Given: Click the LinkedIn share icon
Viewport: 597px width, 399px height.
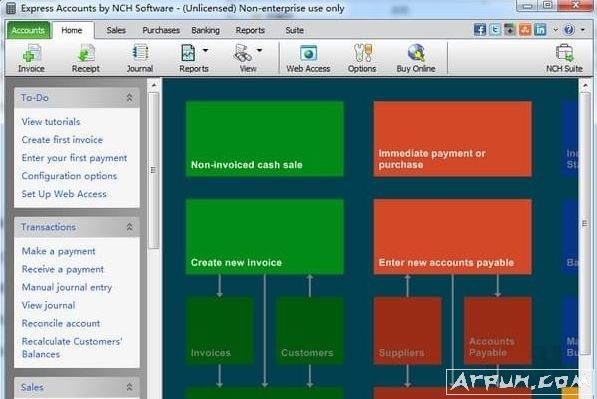Looking at the screenshot, I should coord(540,30).
